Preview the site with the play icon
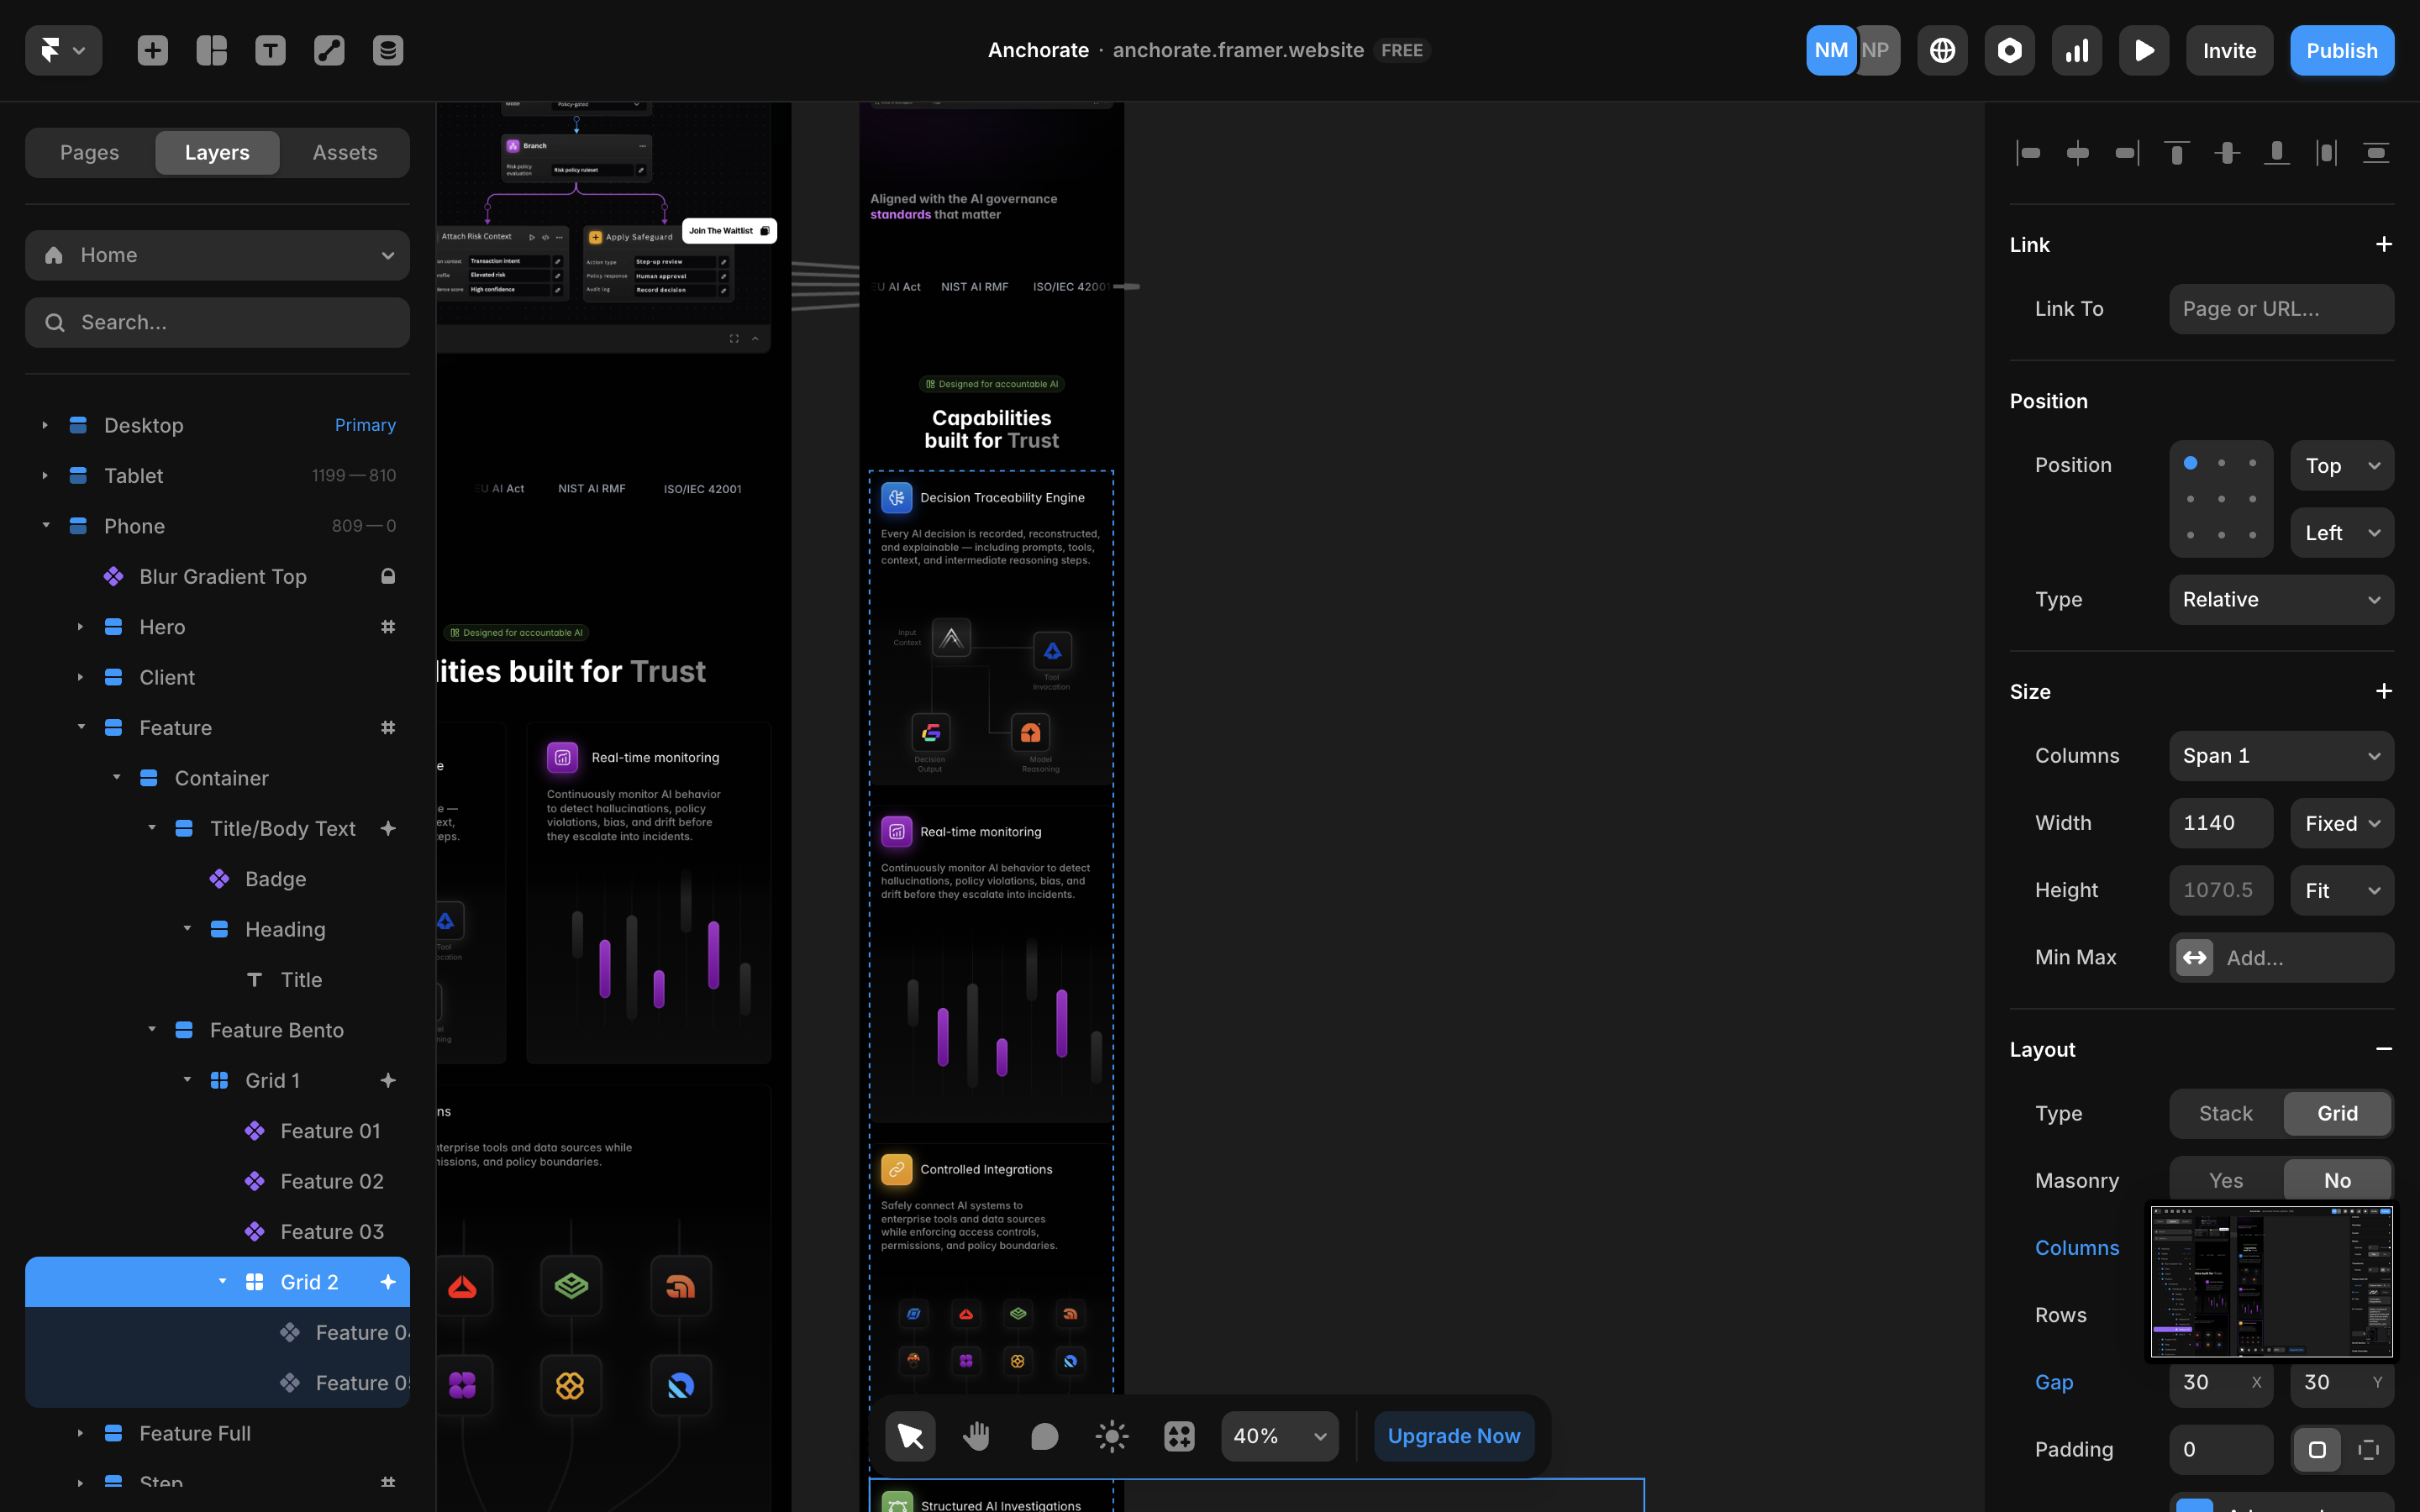The width and height of the screenshot is (2420, 1512). coord(2143,50)
